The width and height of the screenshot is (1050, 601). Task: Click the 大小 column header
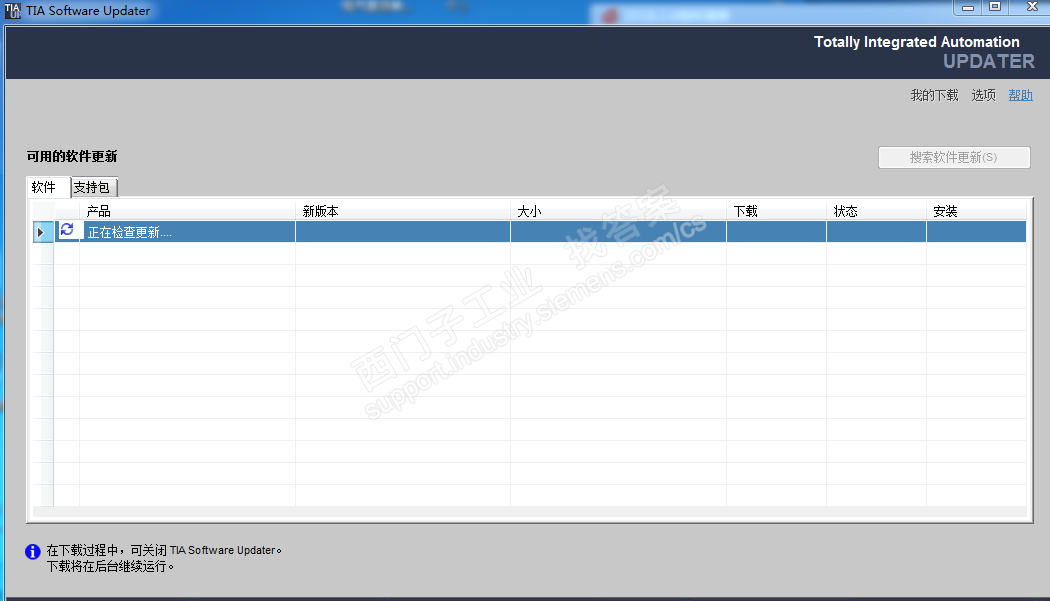coord(618,211)
